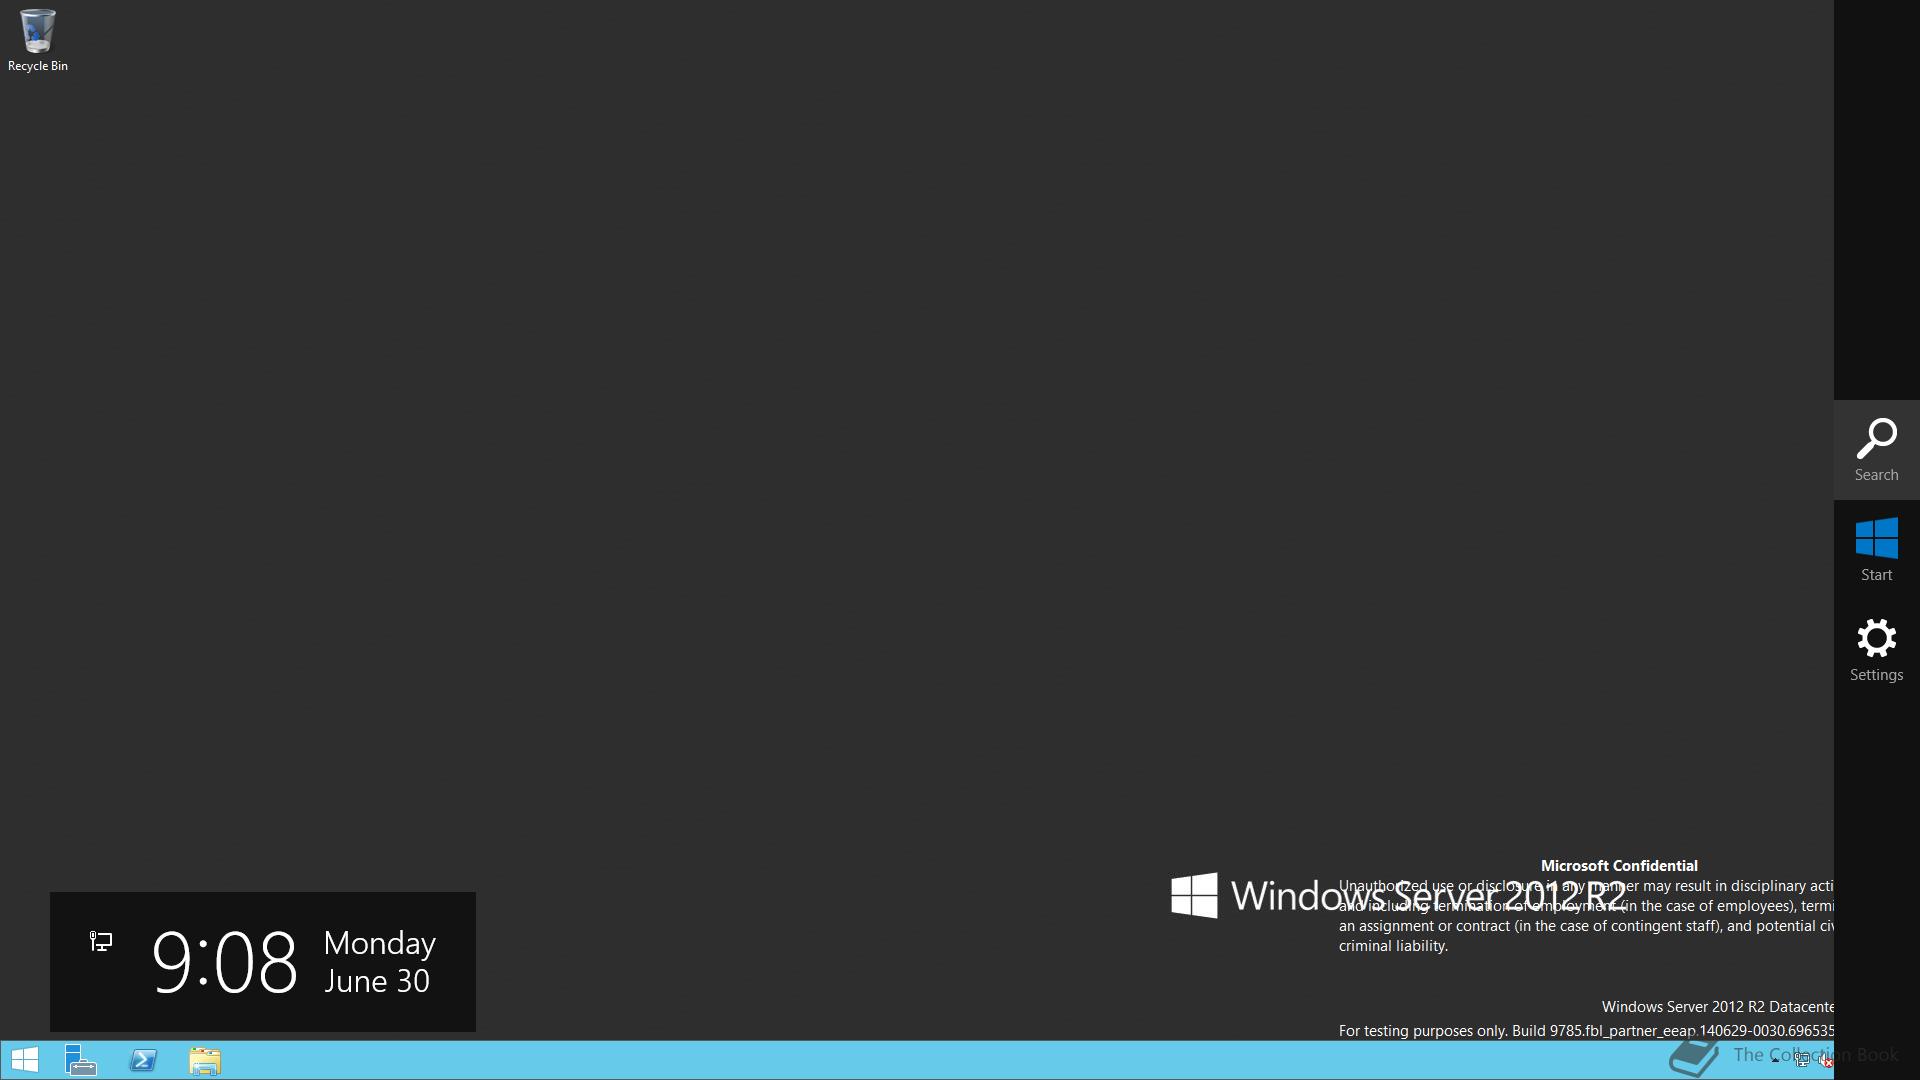
Task: Click the "Monday" day text in overlay
Action: click(380, 943)
